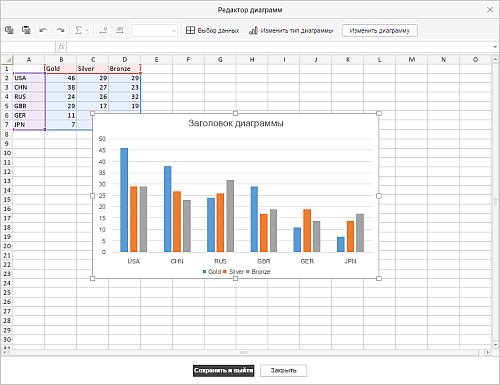Click the USA cell
This screenshot has height=385, width=500.
coord(29,78)
